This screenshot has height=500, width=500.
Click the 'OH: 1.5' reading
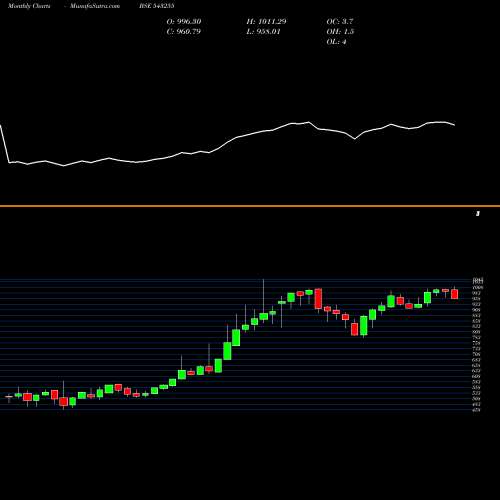click(x=340, y=32)
